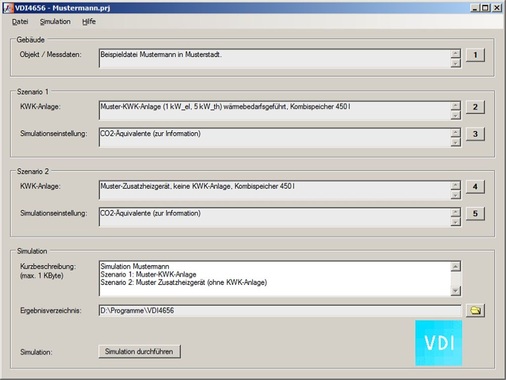Click button 5 for Szenario 2 Simulationseinstellung
The width and height of the screenshot is (506, 380).
point(475,213)
